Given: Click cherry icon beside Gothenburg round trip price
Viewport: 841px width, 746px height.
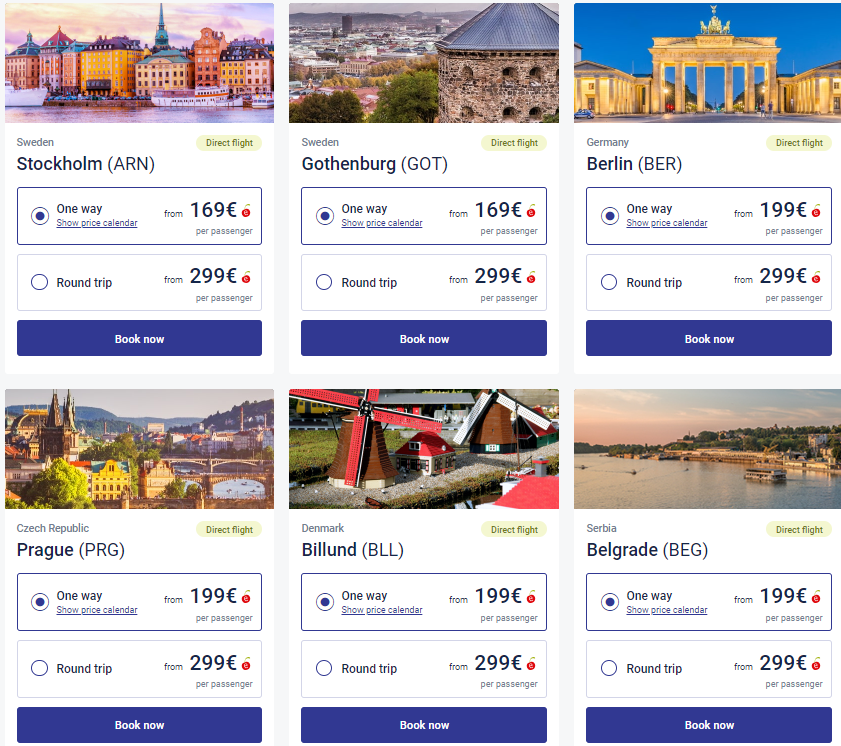Looking at the screenshot, I should point(531,278).
